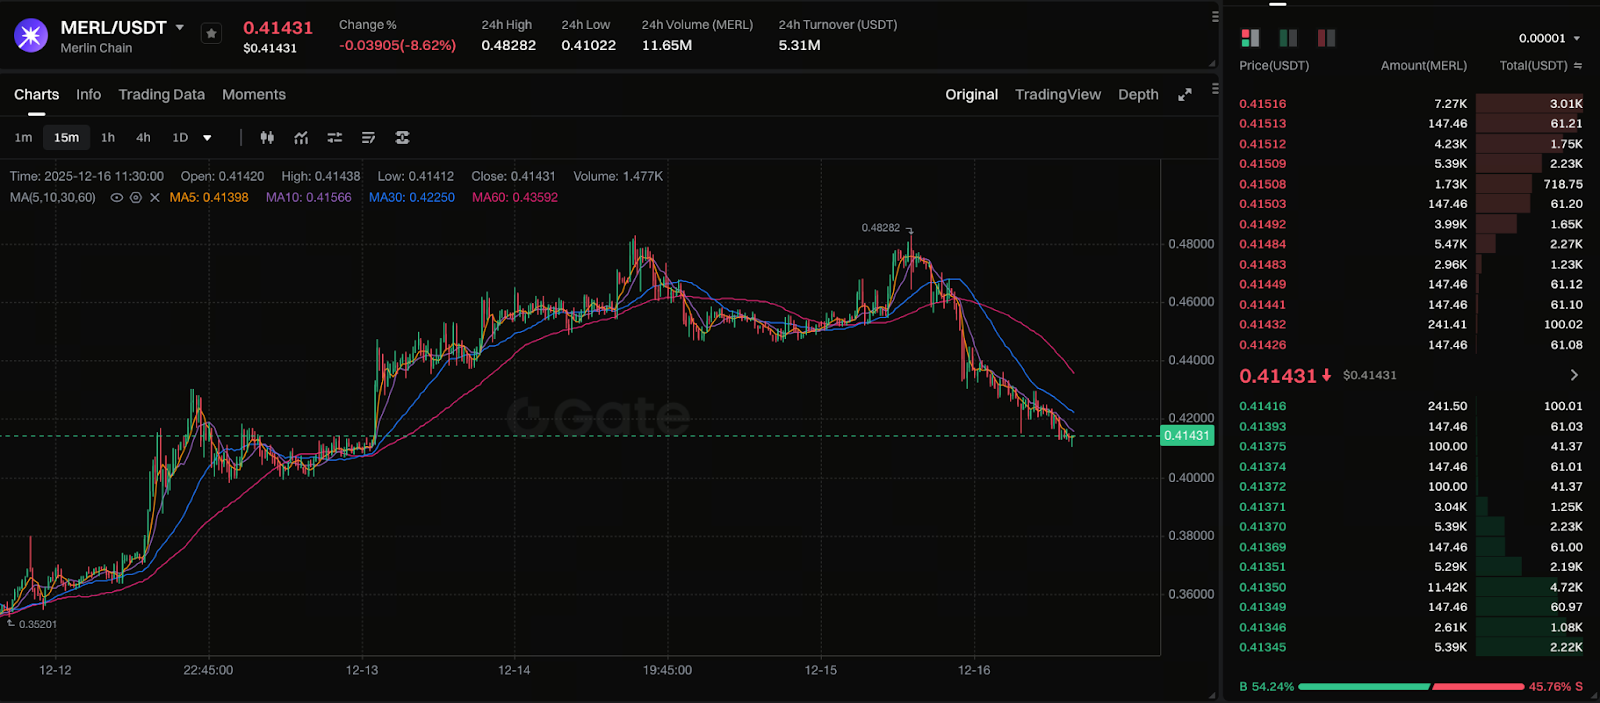Click the menu handle above the chart panel
This screenshot has width=1600, height=703.
[x=1215, y=17]
